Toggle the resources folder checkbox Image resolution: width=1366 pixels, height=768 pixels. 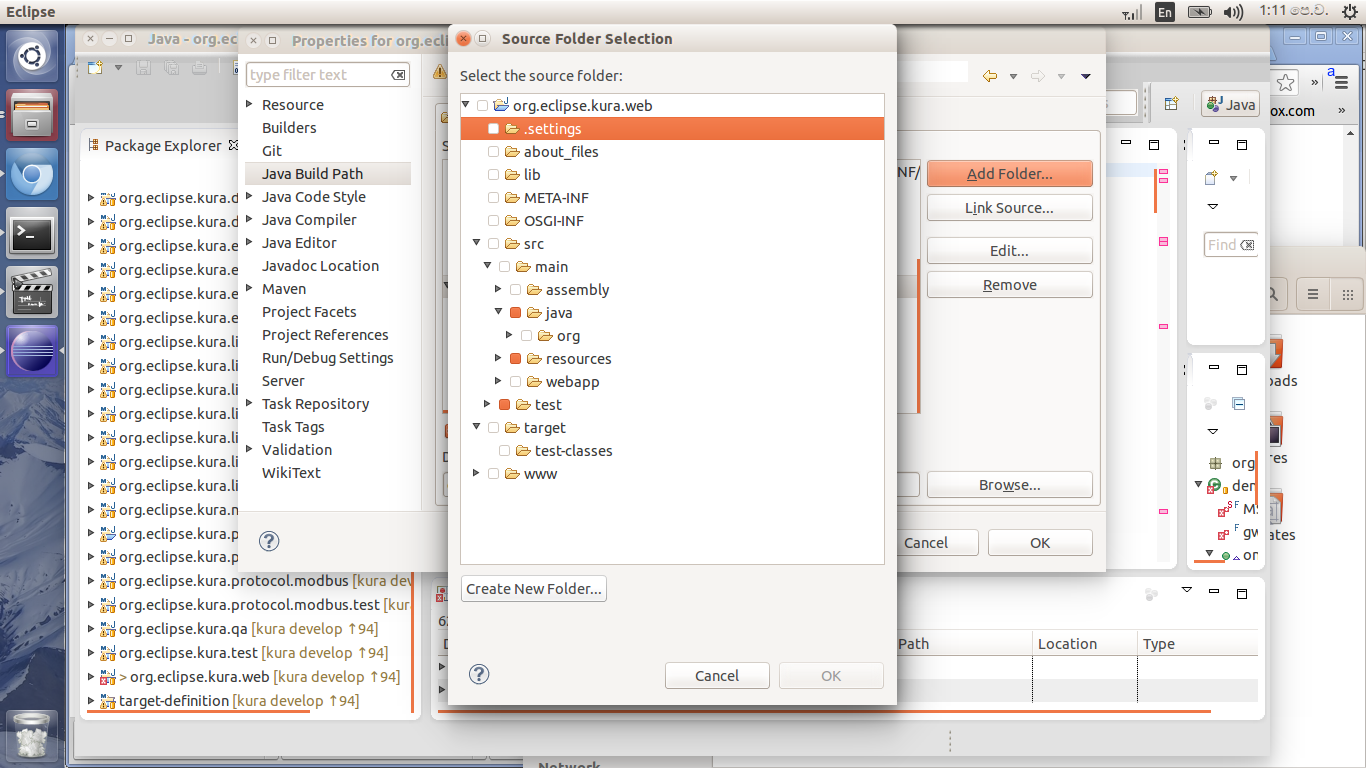515,359
